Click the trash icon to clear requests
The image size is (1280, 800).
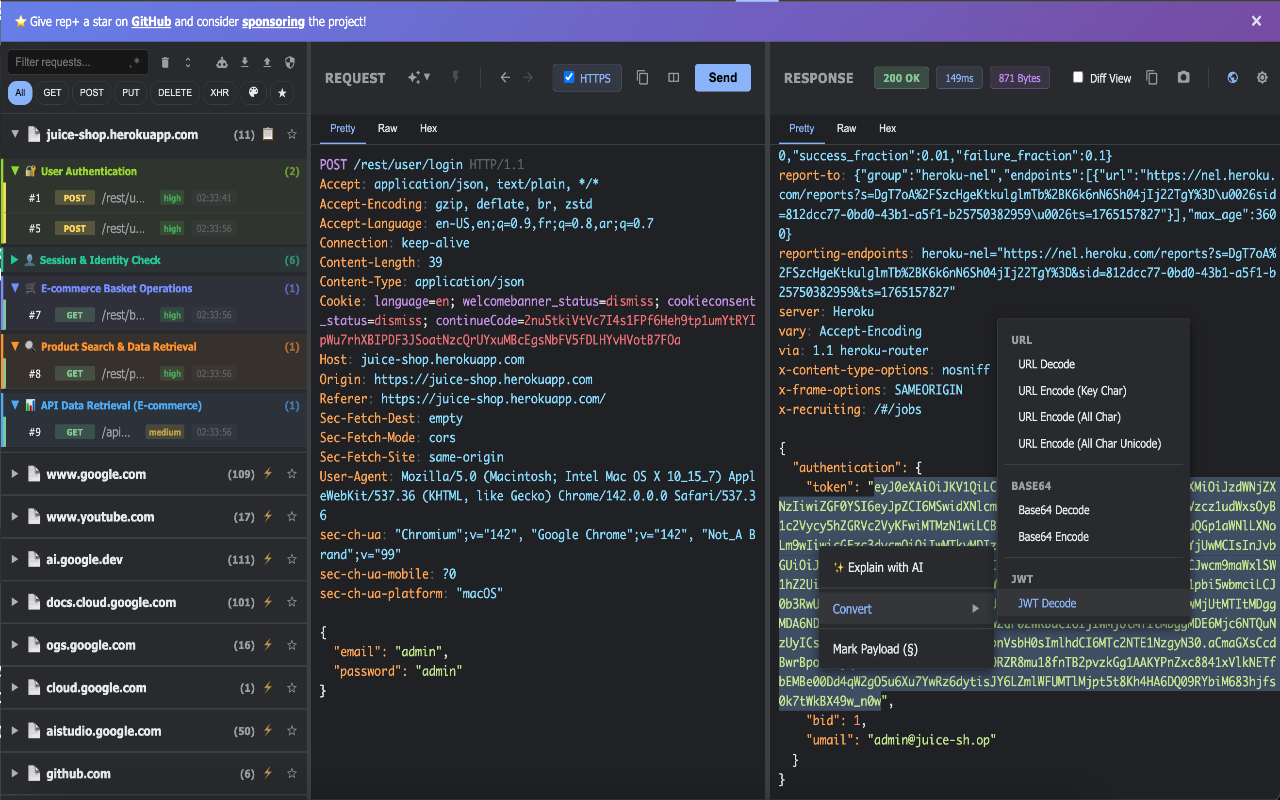165,62
